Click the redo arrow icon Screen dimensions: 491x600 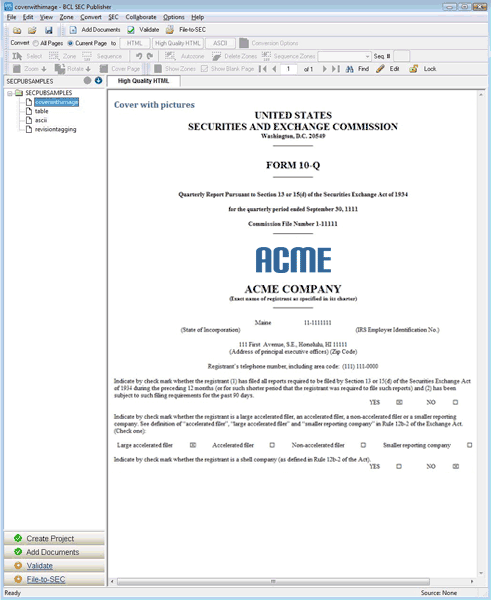tap(150, 56)
